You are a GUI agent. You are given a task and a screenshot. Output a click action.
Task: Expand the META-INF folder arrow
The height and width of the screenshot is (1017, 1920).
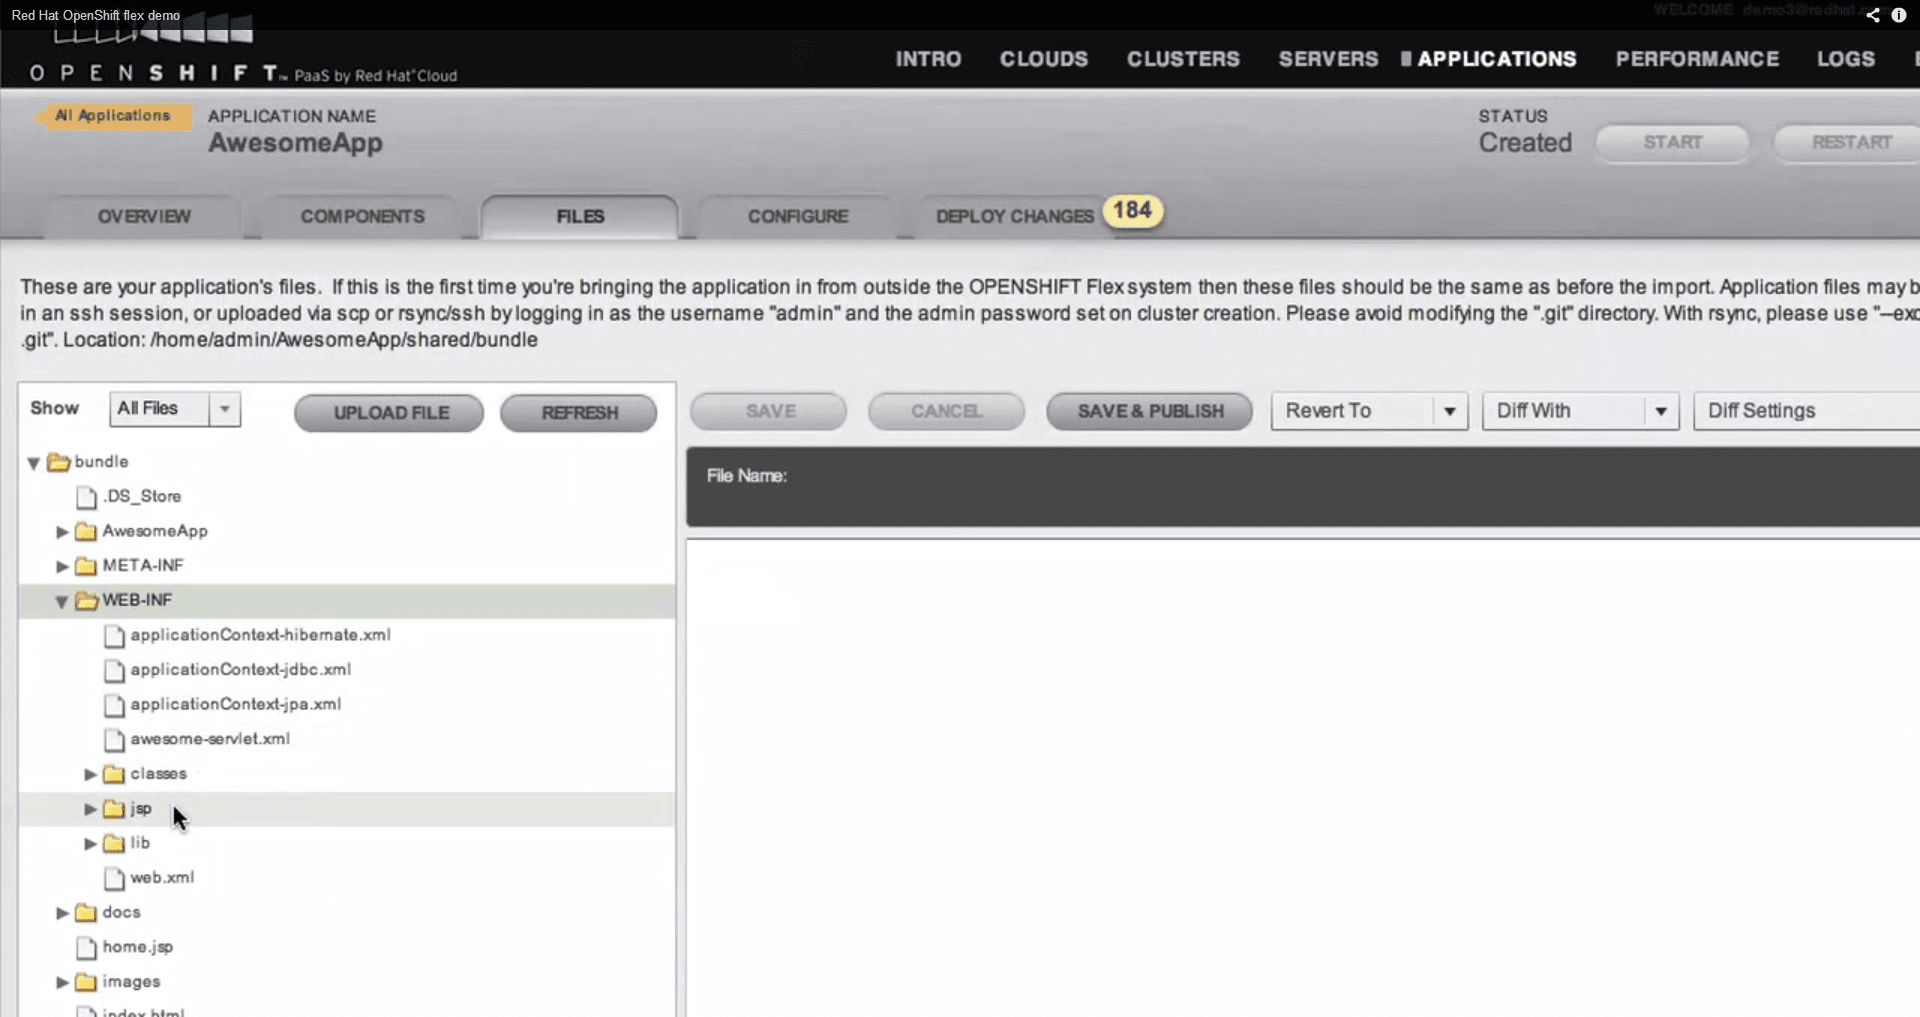tap(62, 567)
